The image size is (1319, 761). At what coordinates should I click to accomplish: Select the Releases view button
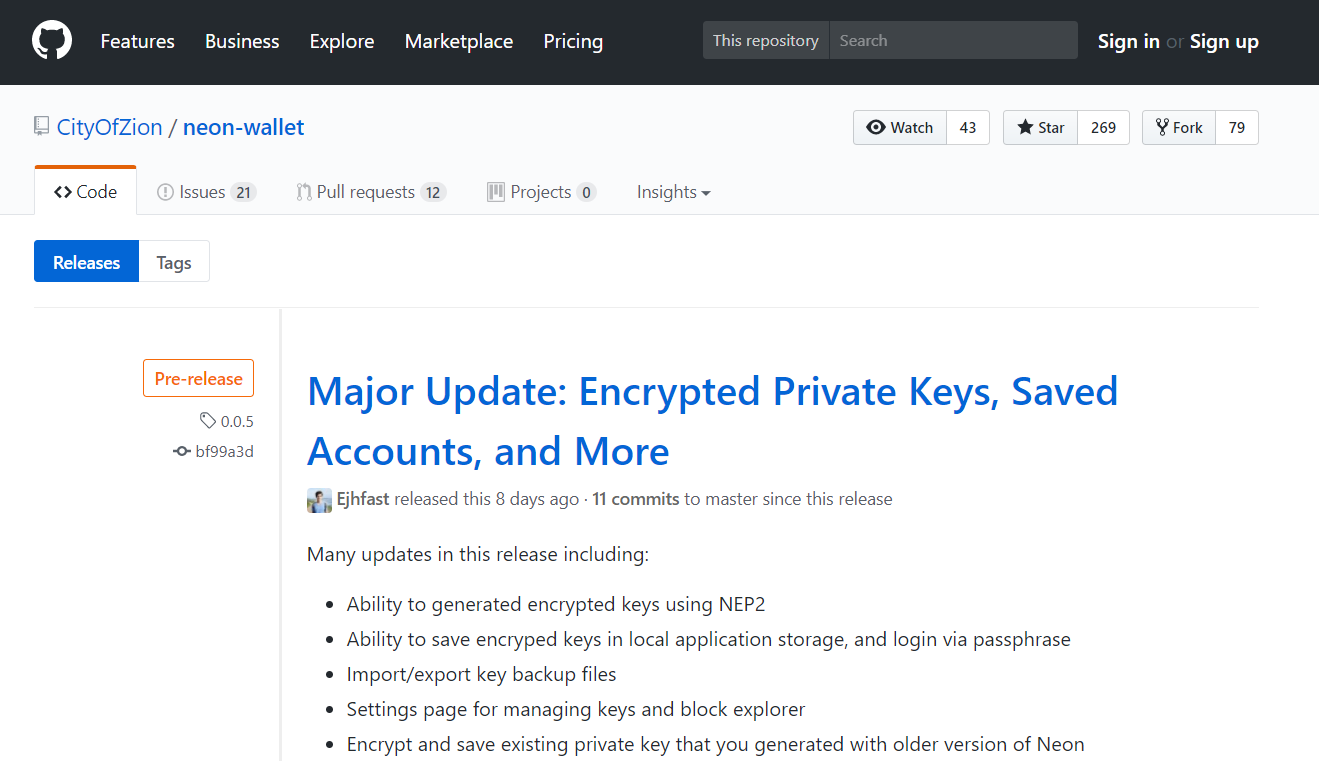(x=87, y=262)
